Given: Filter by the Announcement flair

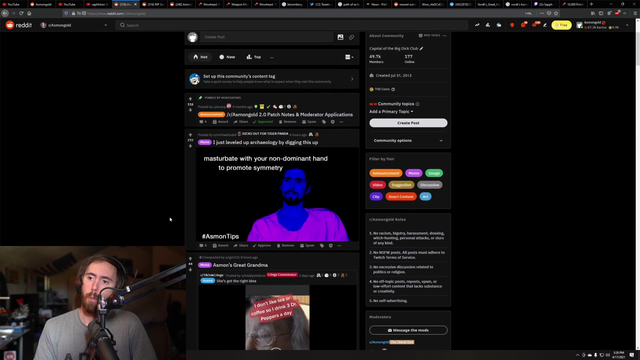Looking at the screenshot, I should click(x=386, y=173).
